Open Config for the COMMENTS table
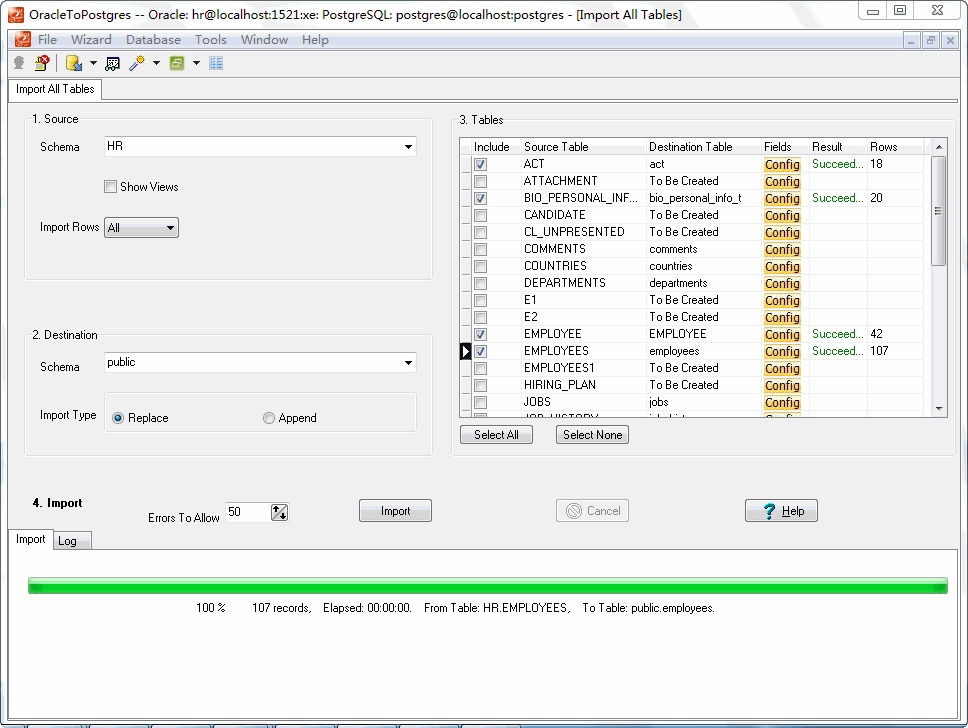The height and width of the screenshot is (728, 968). click(x=782, y=249)
